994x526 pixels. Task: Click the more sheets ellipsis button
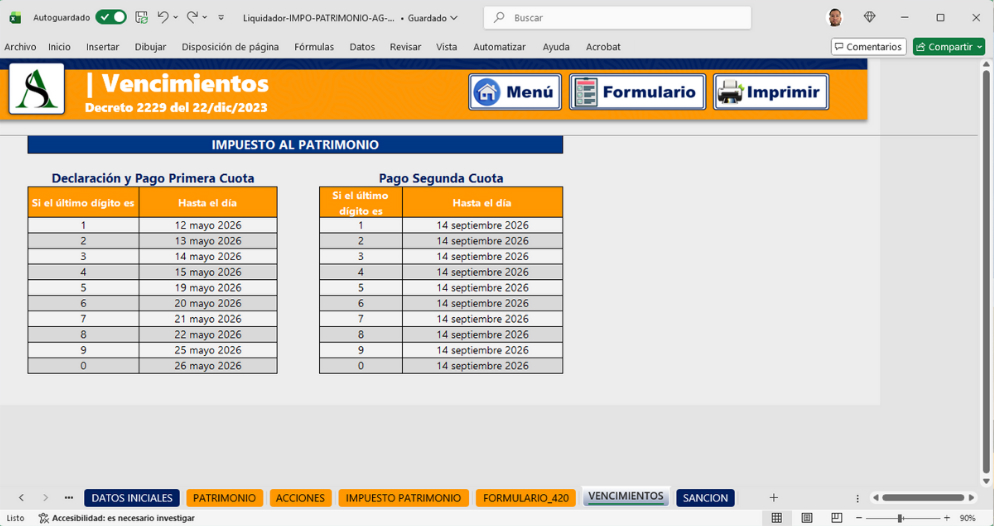[x=68, y=497]
